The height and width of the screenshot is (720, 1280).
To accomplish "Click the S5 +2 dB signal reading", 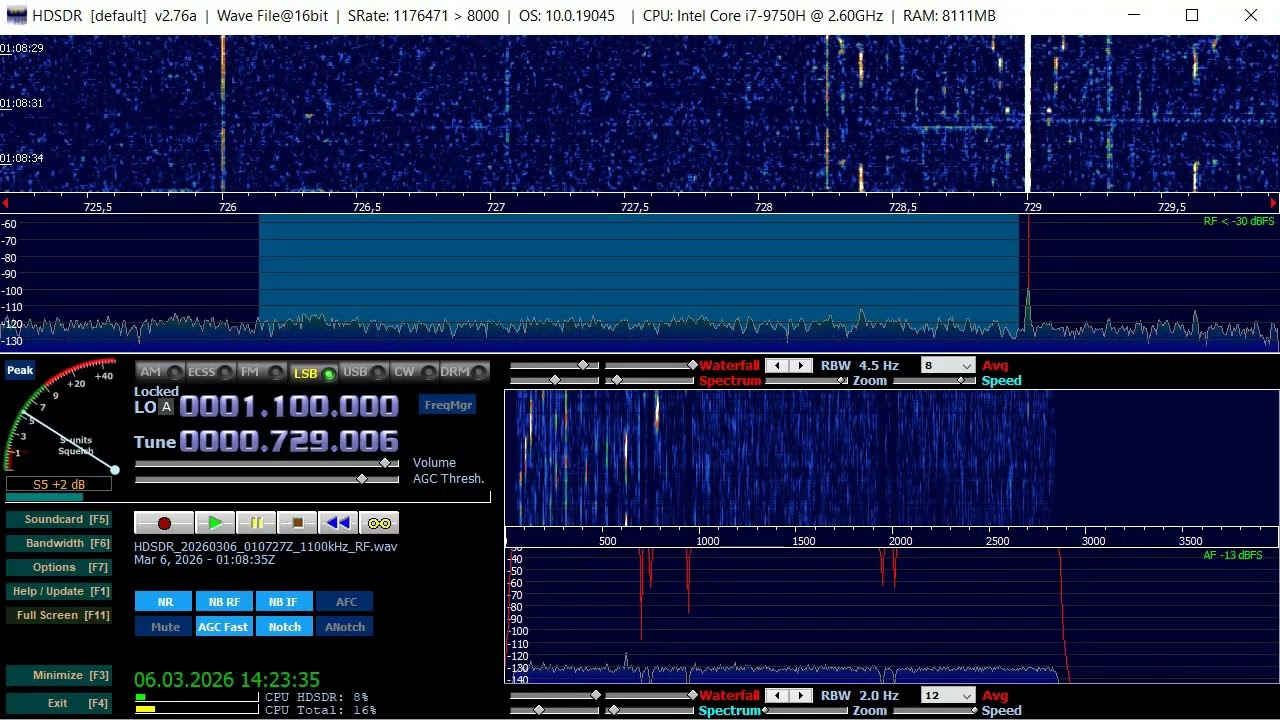I will coord(59,484).
